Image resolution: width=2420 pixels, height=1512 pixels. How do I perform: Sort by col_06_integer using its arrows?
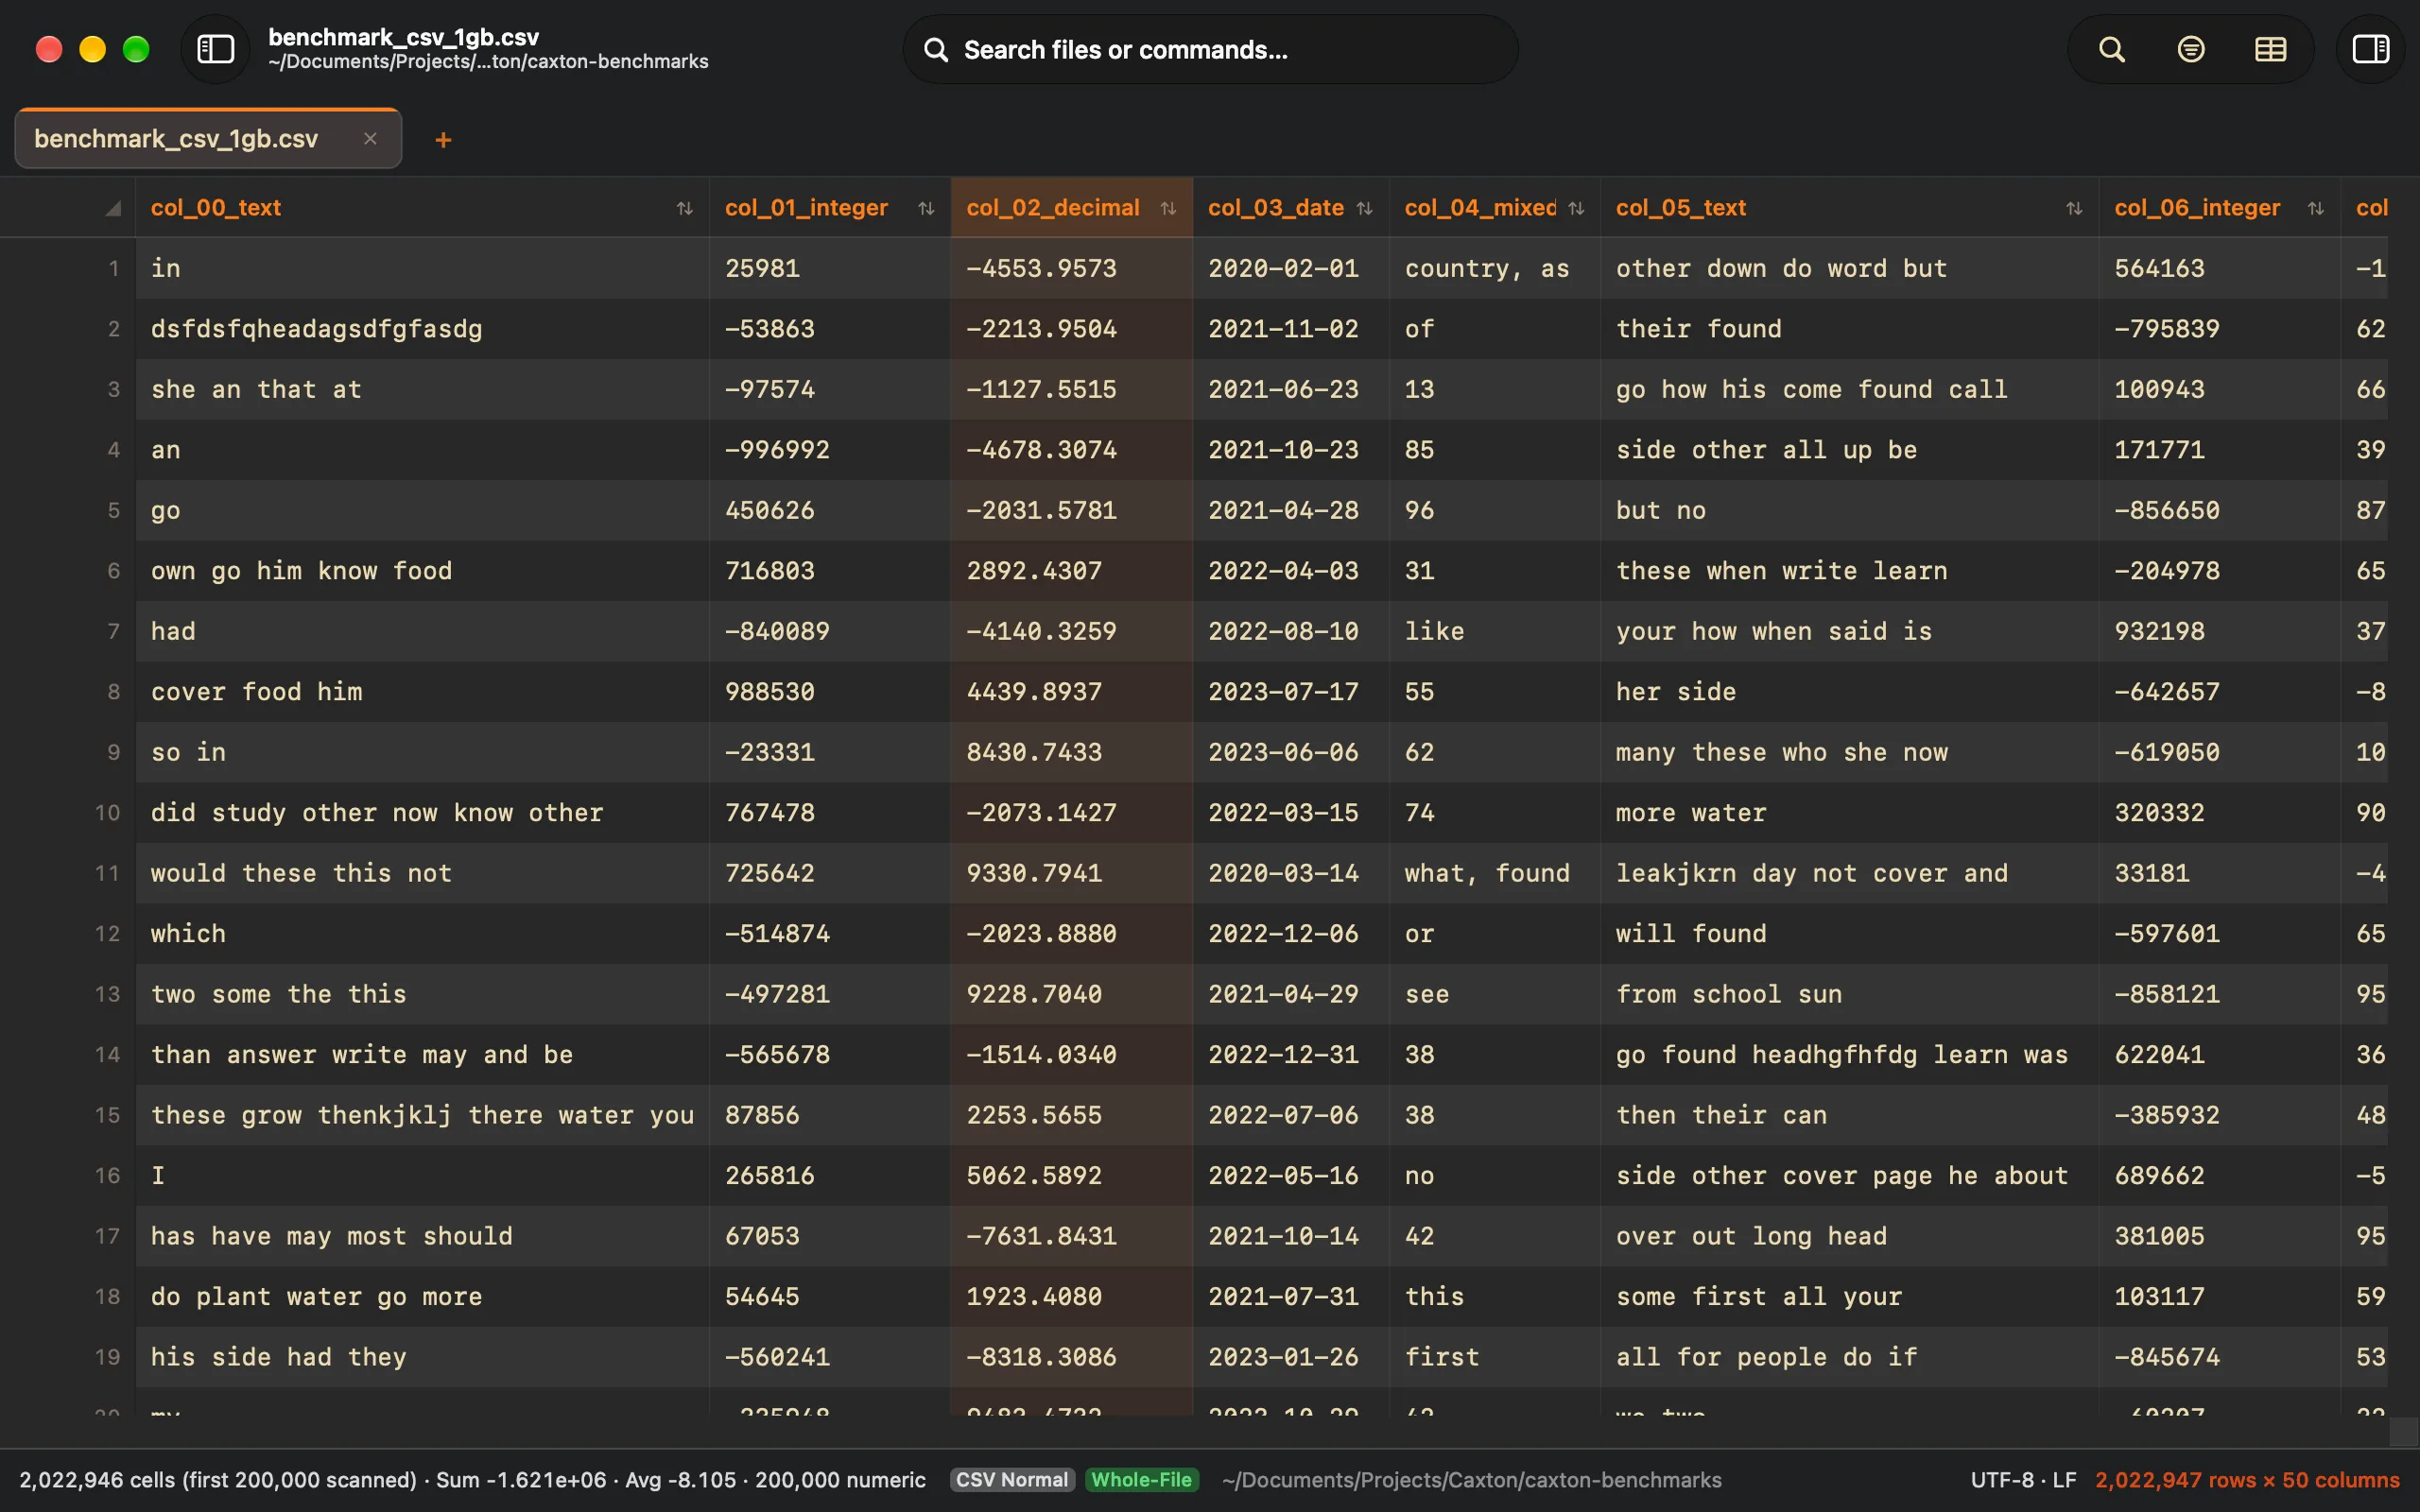[2316, 208]
